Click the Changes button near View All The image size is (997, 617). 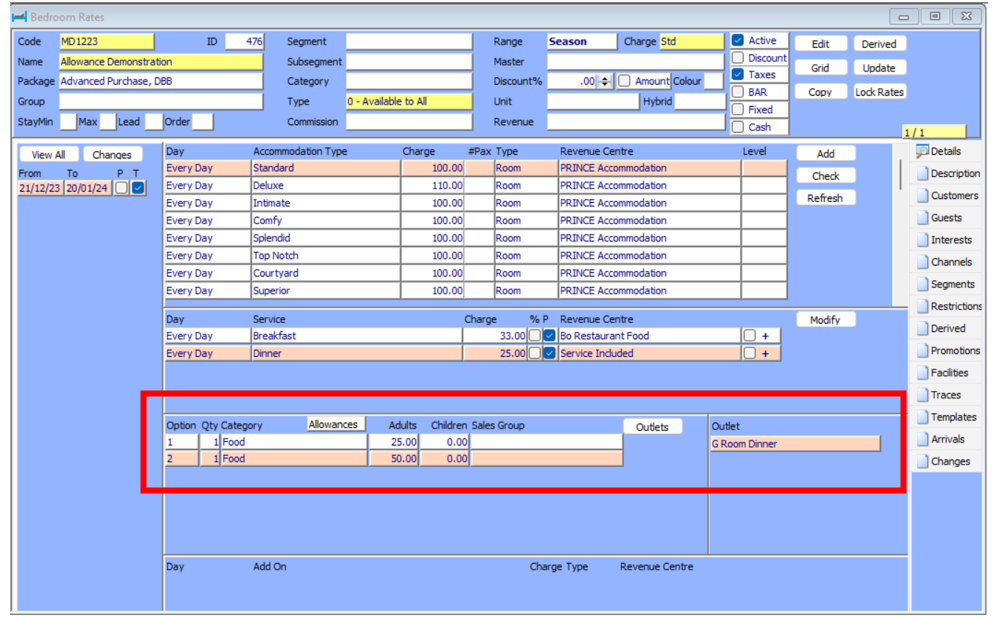click(x=112, y=155)
